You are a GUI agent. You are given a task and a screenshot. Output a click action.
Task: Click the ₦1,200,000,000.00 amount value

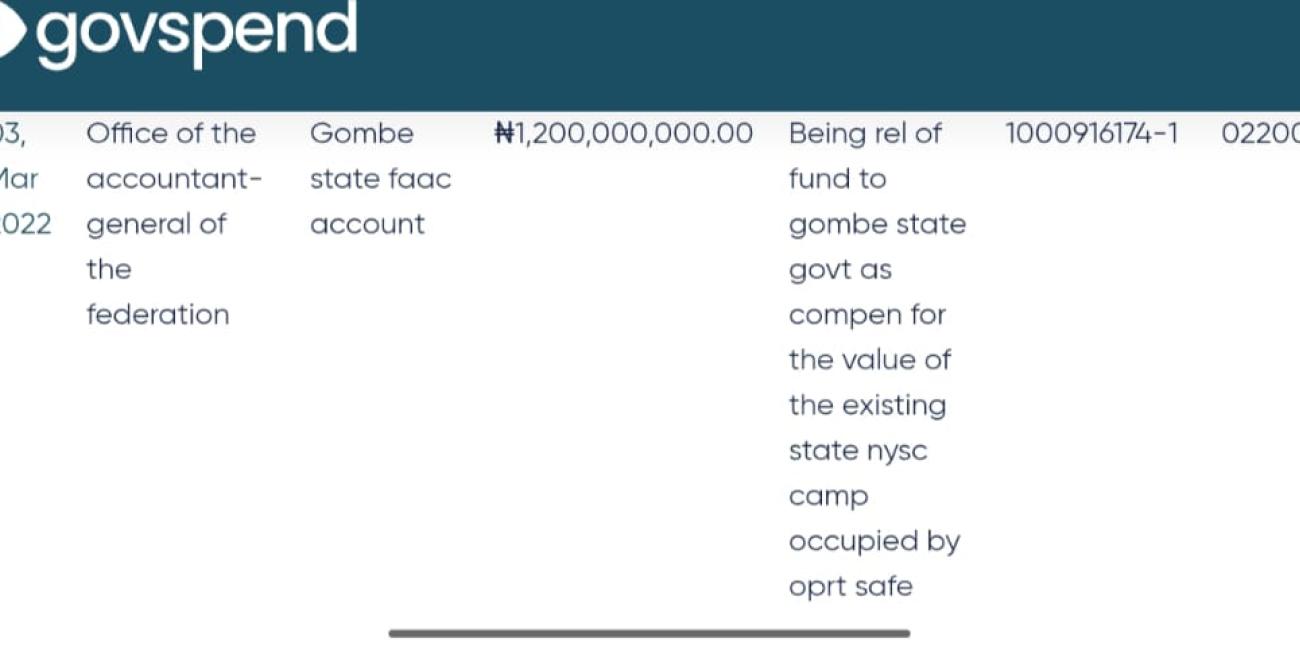624,133
